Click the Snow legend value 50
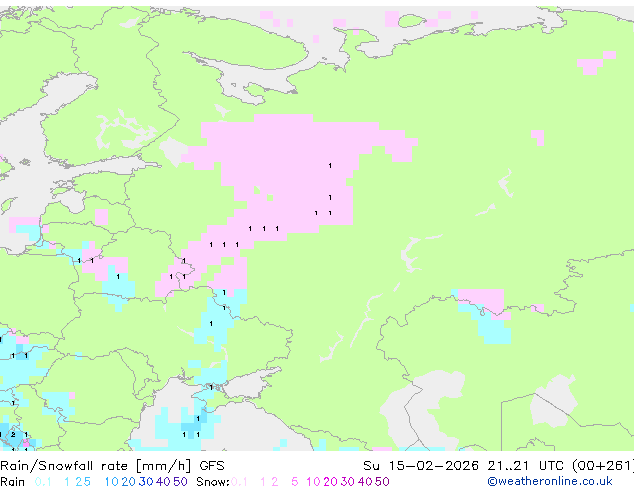This screenshot has width=634, height=490. tap(383, 482)
